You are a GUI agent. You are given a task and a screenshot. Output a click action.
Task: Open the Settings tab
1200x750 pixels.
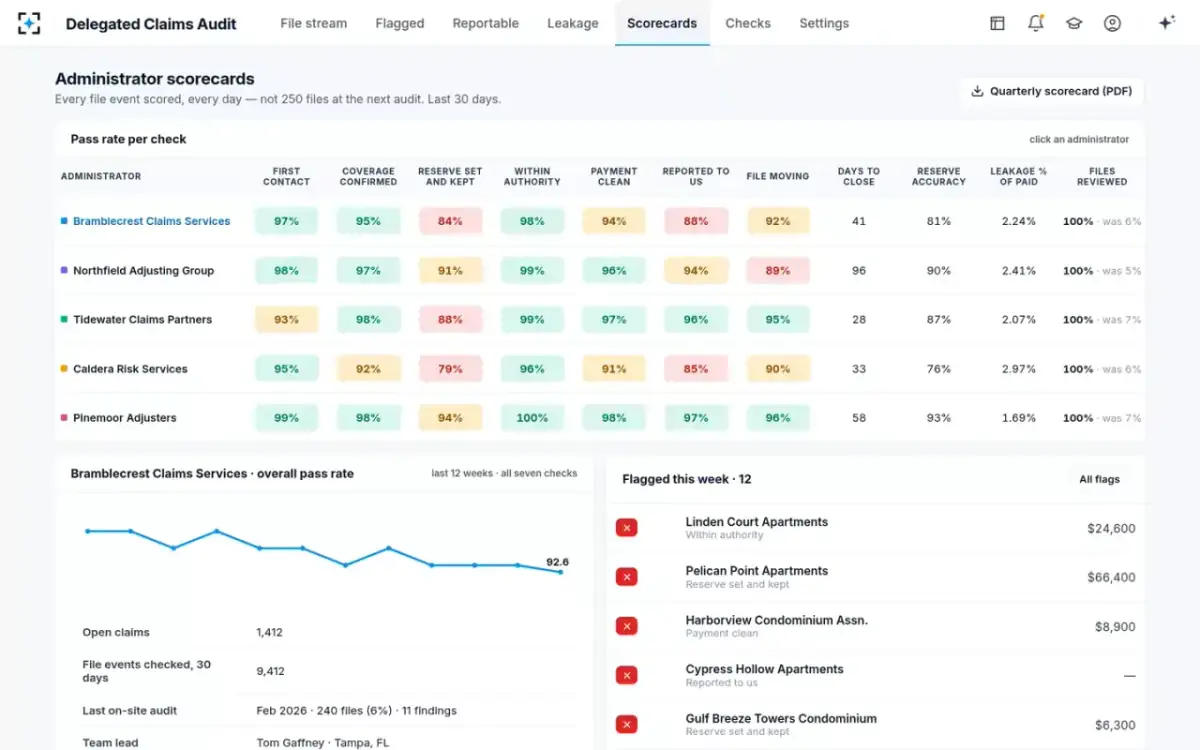pos(824,23)
